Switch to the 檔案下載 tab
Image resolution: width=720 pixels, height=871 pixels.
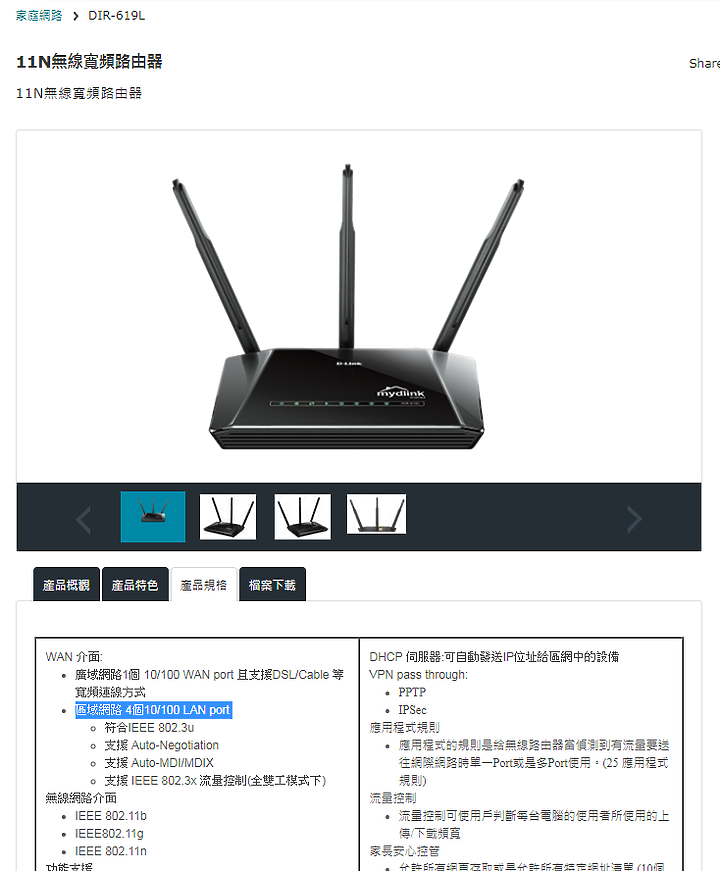(272, 584)
